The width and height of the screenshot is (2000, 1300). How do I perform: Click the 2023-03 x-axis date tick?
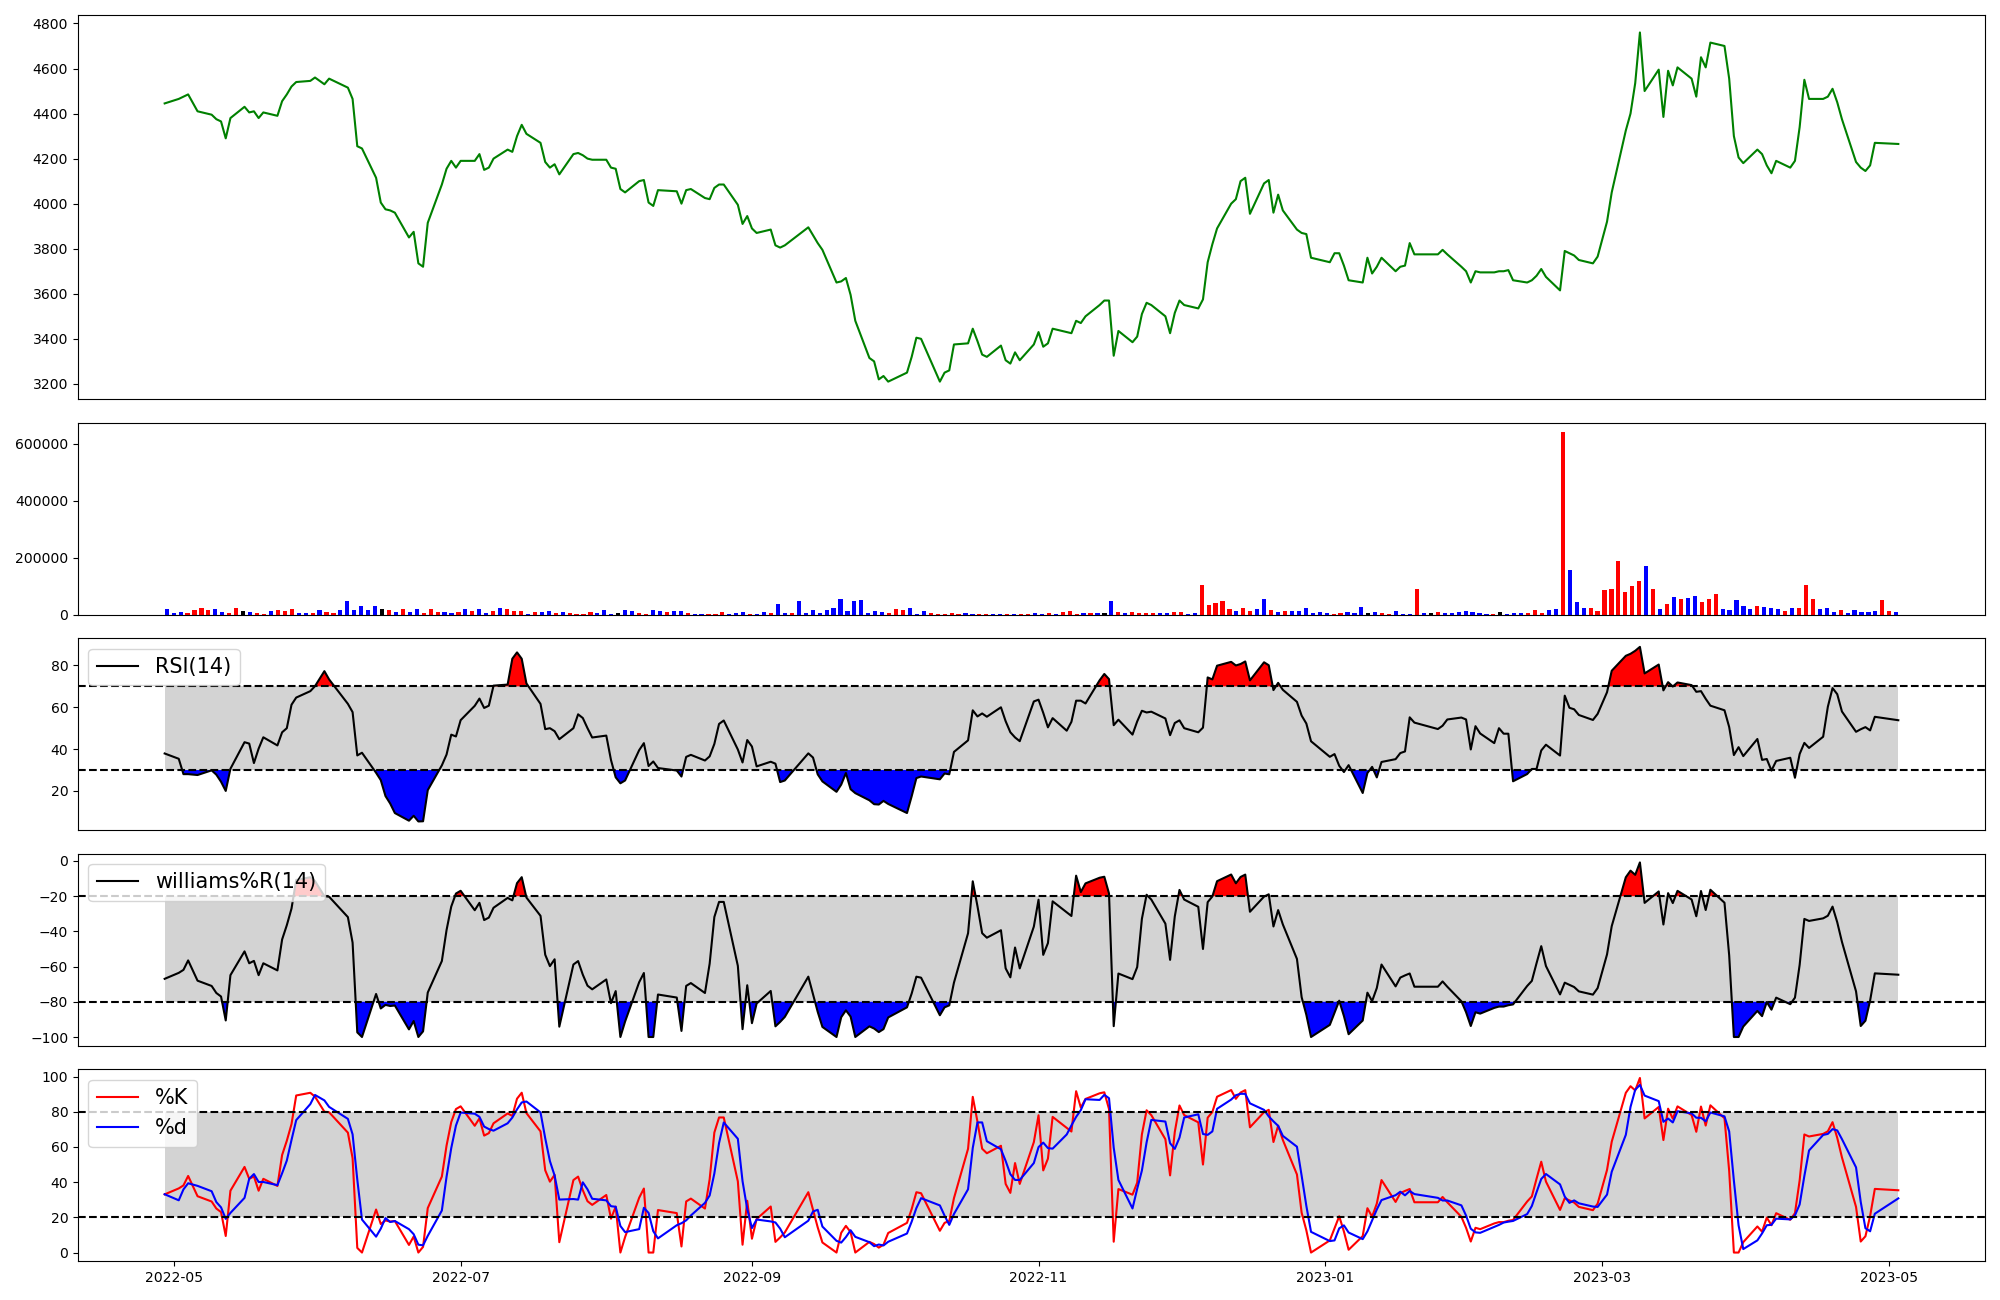[x=1603, y=1277]
